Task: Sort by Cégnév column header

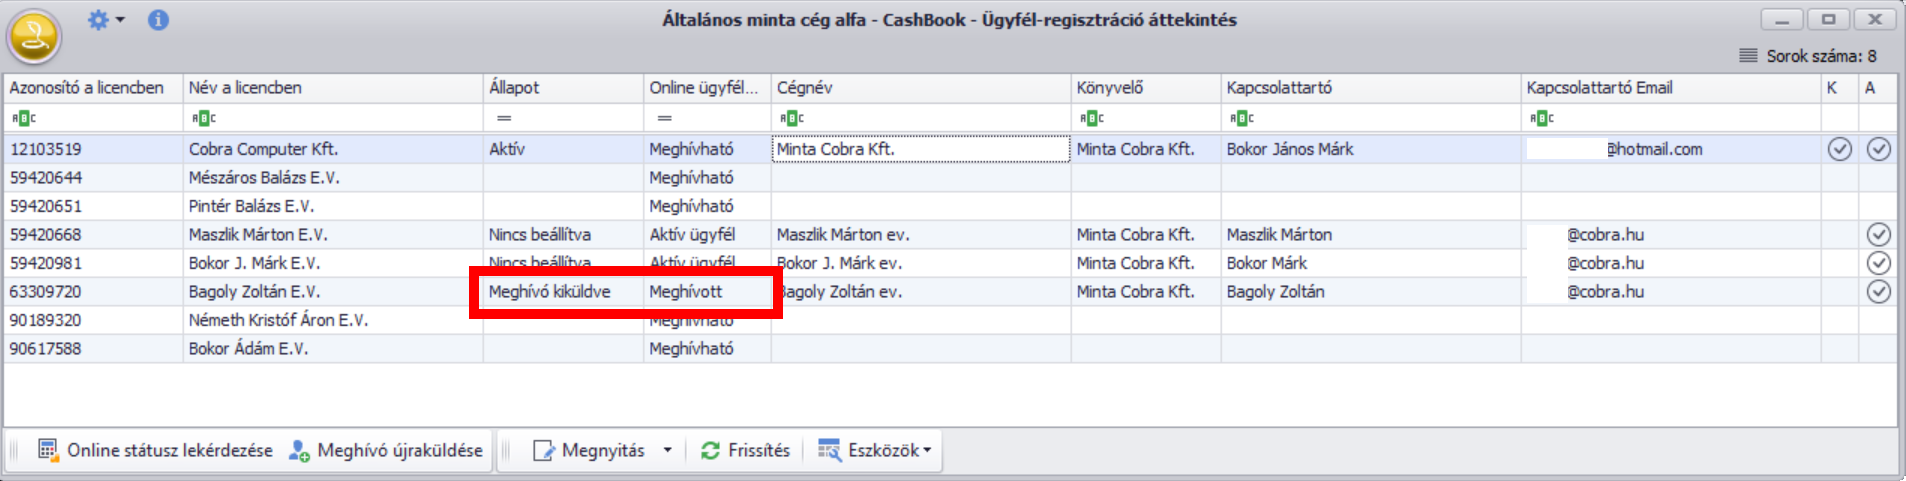Action: [921, 88]
